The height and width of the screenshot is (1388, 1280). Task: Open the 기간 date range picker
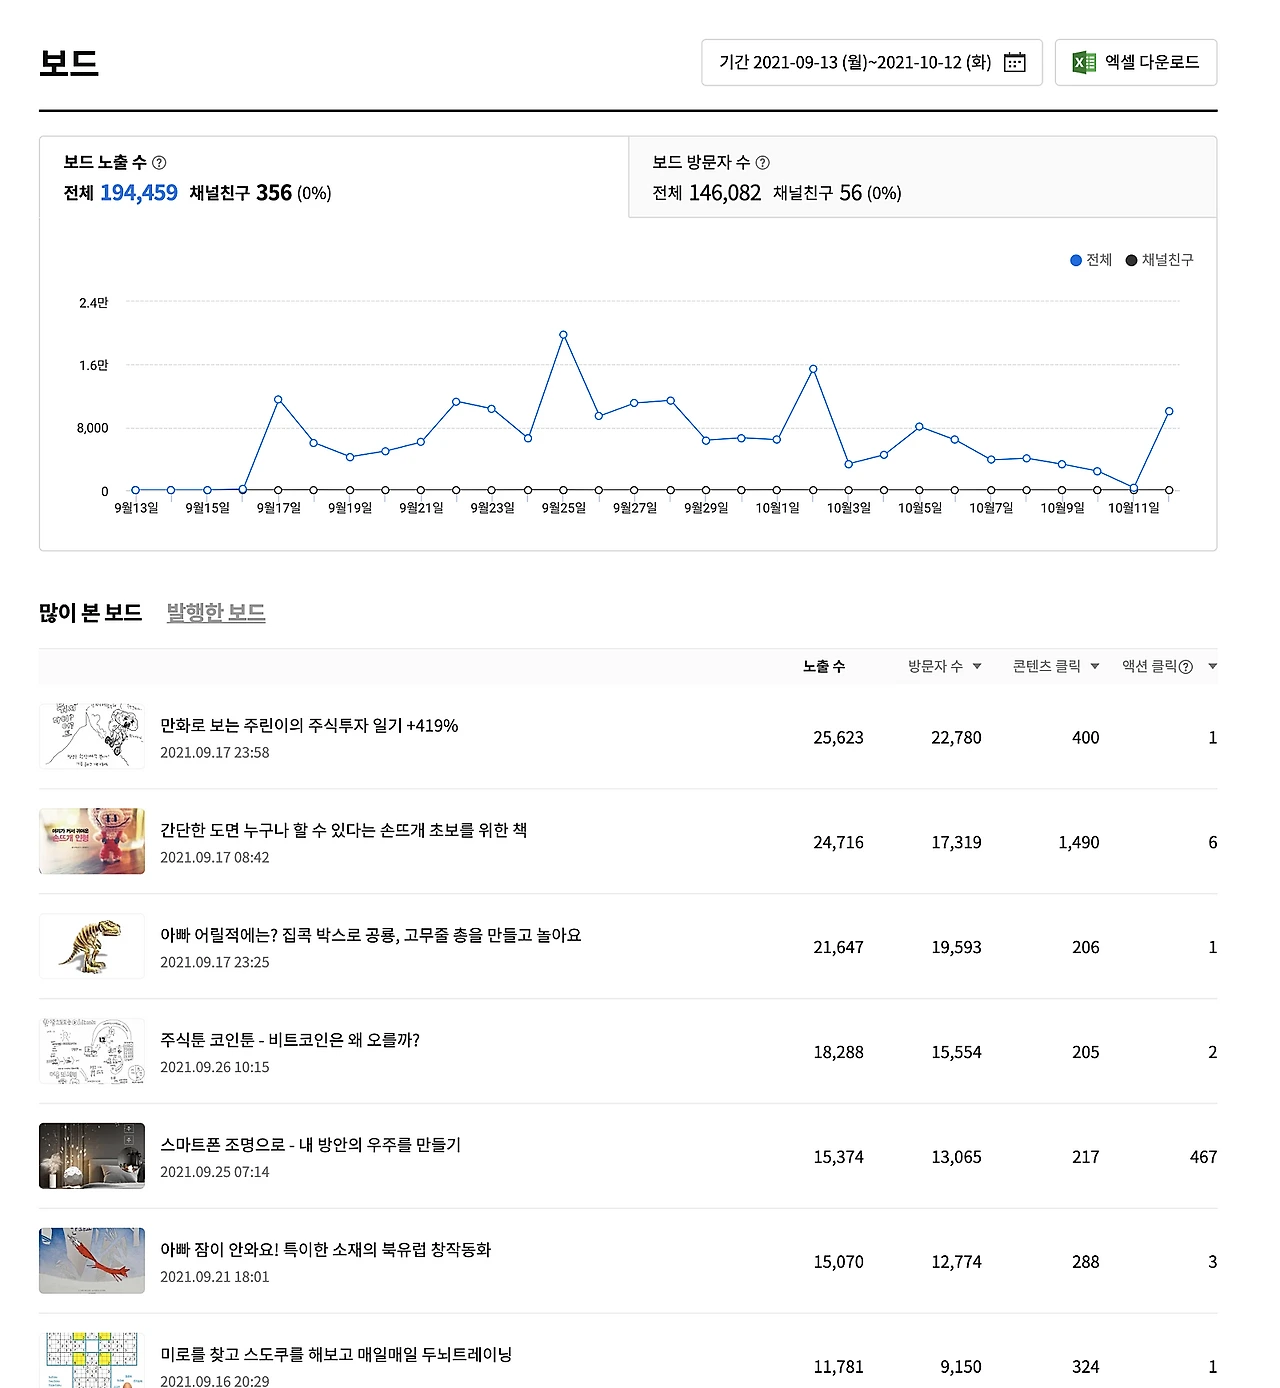[872, 62]
